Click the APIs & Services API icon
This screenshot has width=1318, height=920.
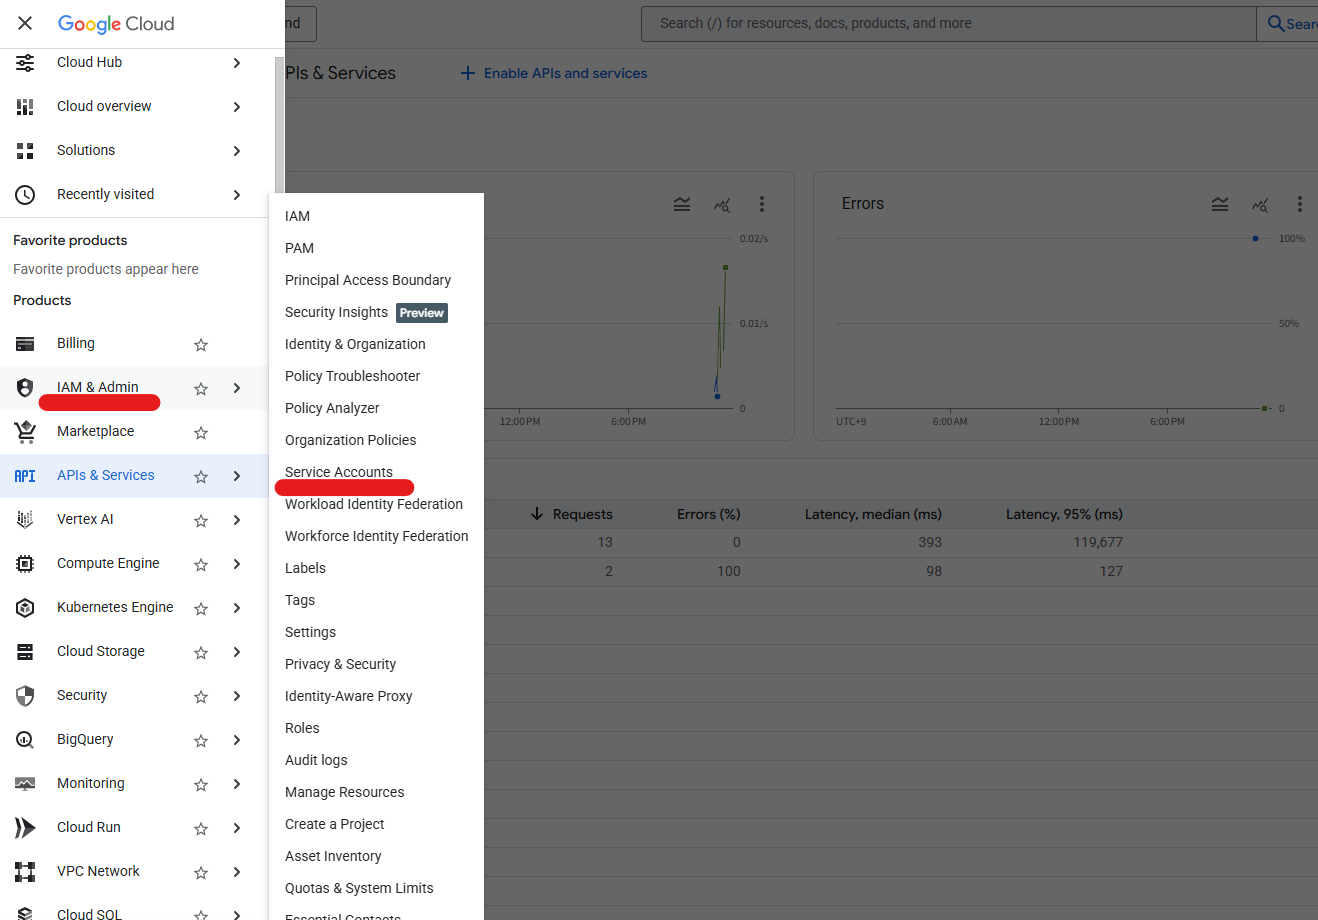(x=25, y=476)
